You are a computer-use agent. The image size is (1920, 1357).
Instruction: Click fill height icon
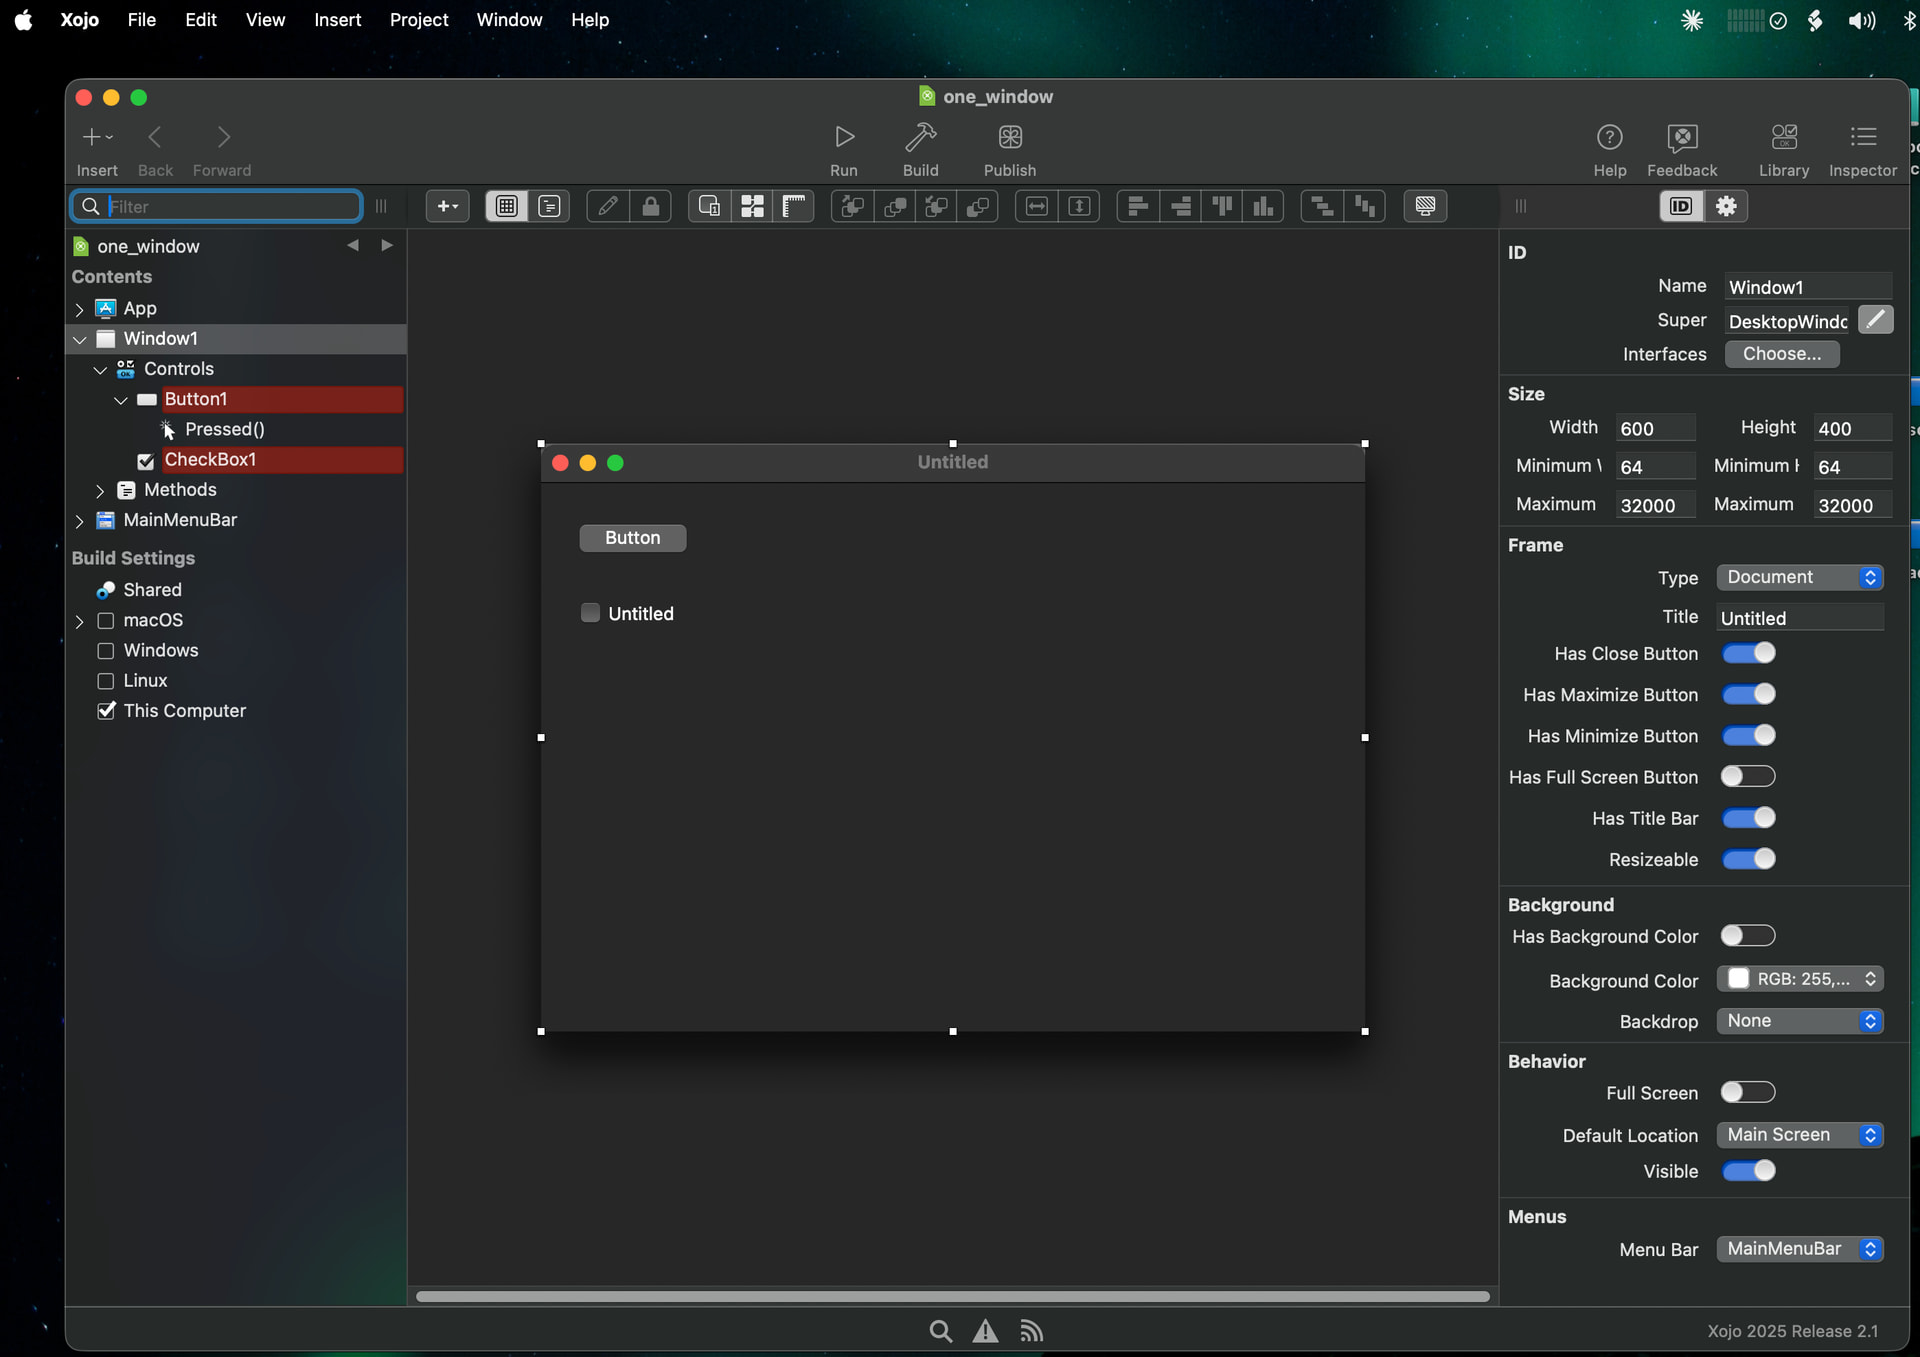[x=1079, y=206]
